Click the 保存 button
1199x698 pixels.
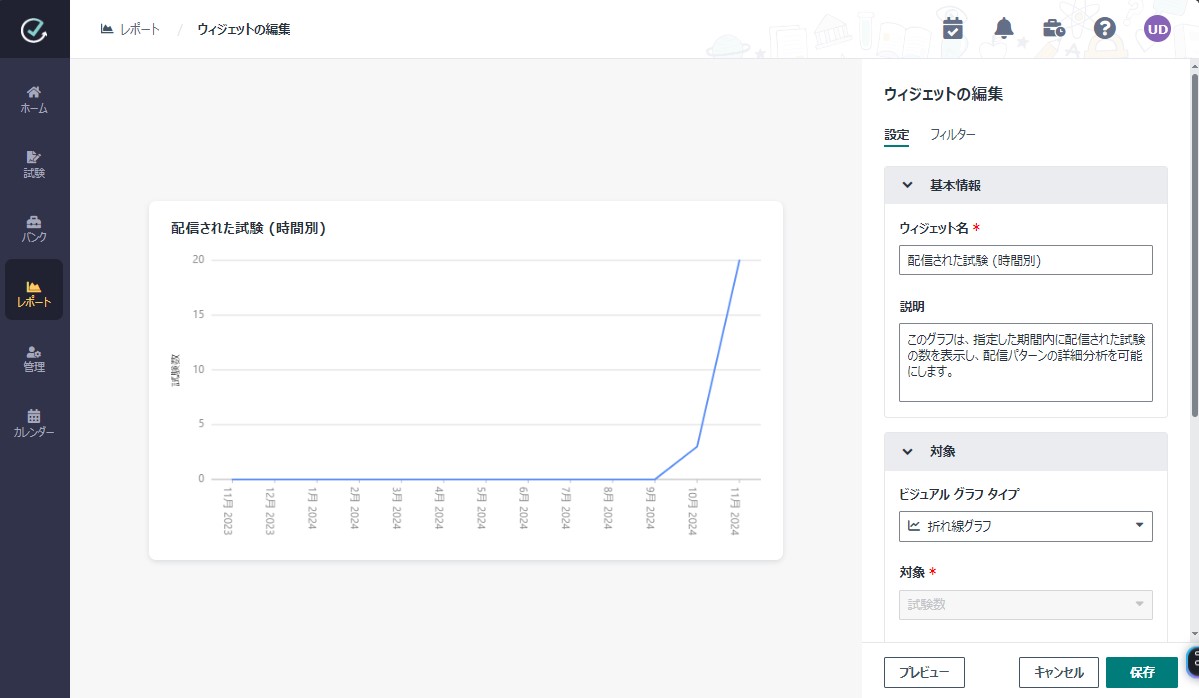click(1141, 672)
